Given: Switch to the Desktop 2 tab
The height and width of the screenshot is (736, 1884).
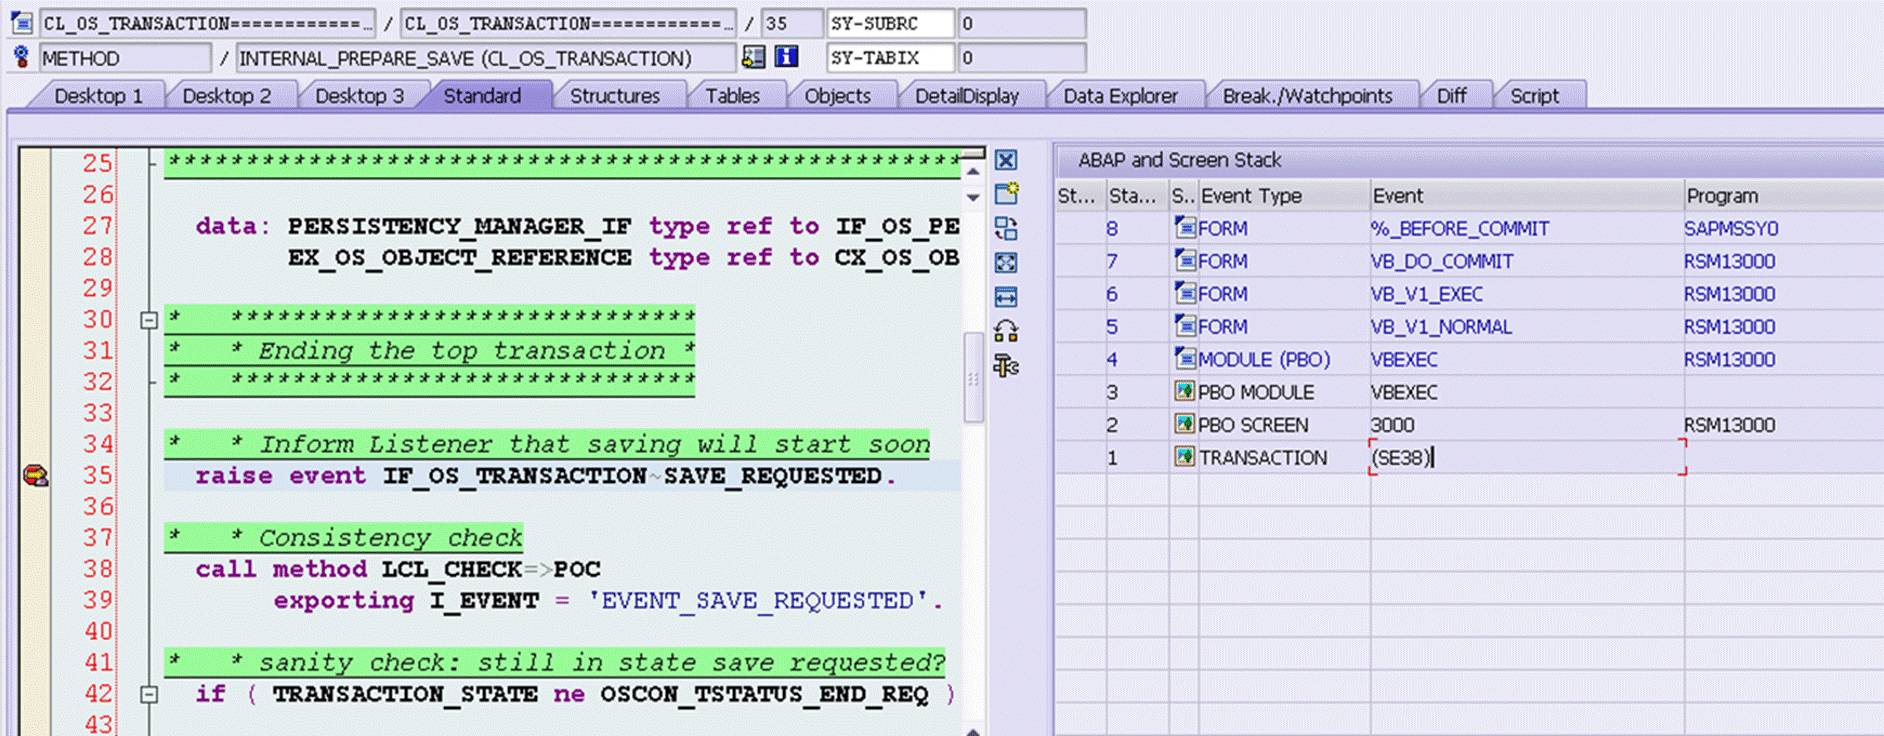Looking at the screenshot, I should pyautogui.click(x=227, y=96).
